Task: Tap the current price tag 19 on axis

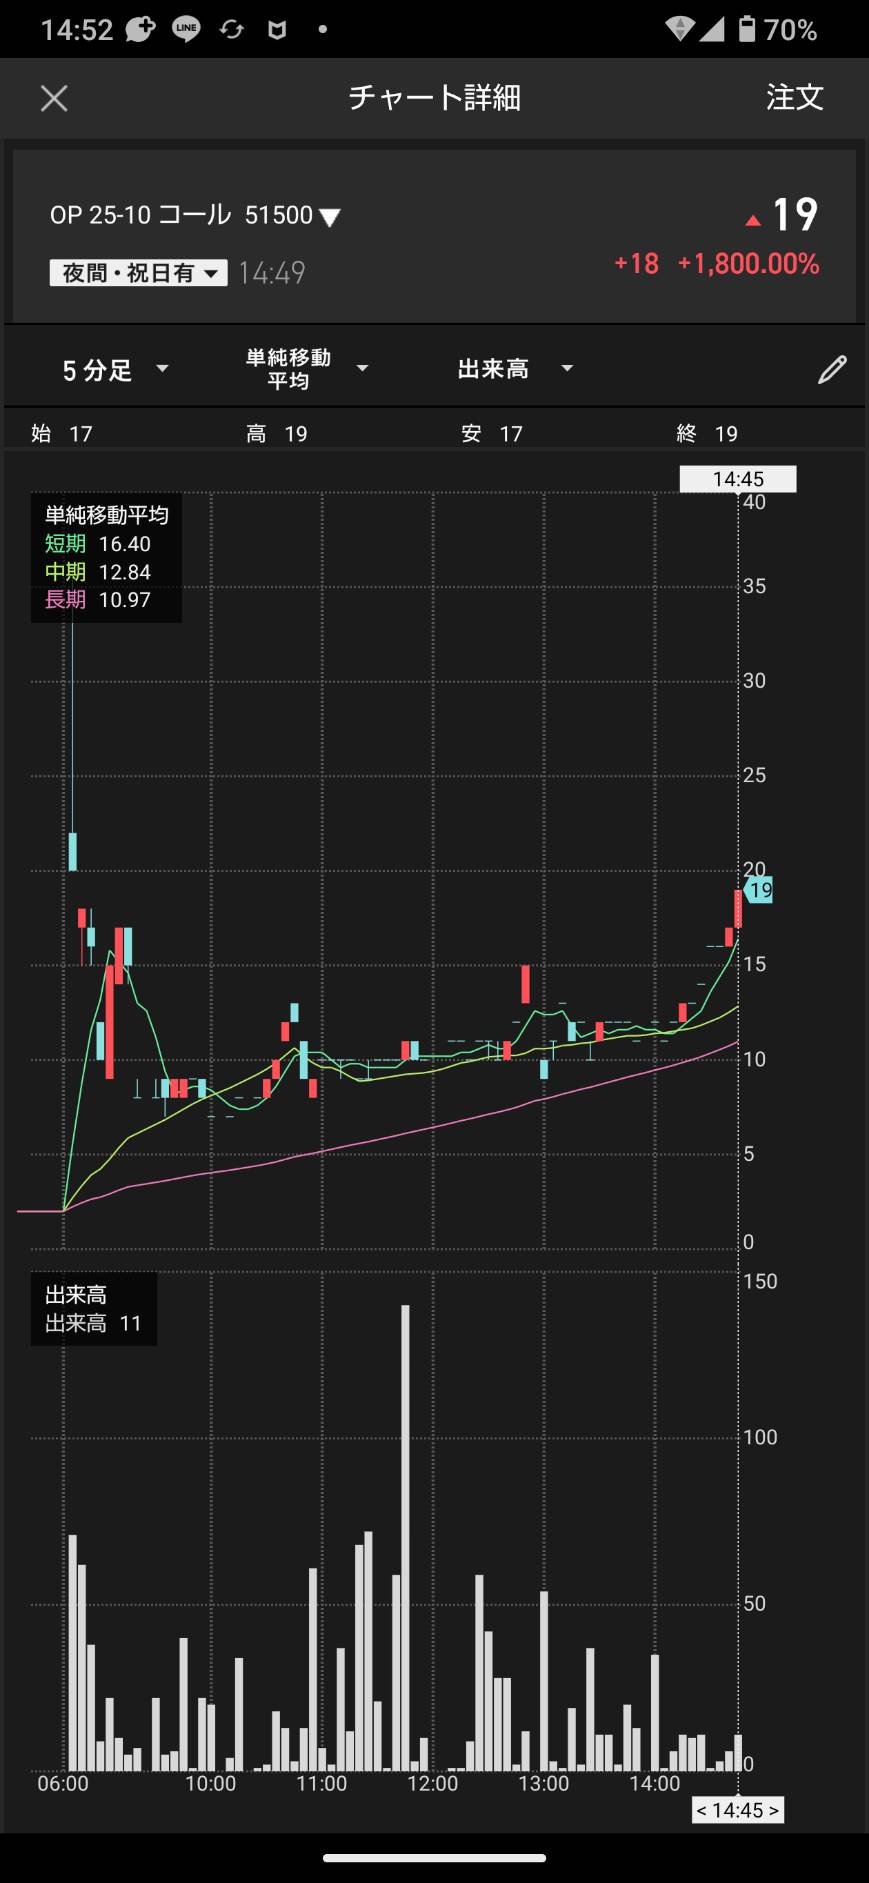Action: (x=760, y=890)
